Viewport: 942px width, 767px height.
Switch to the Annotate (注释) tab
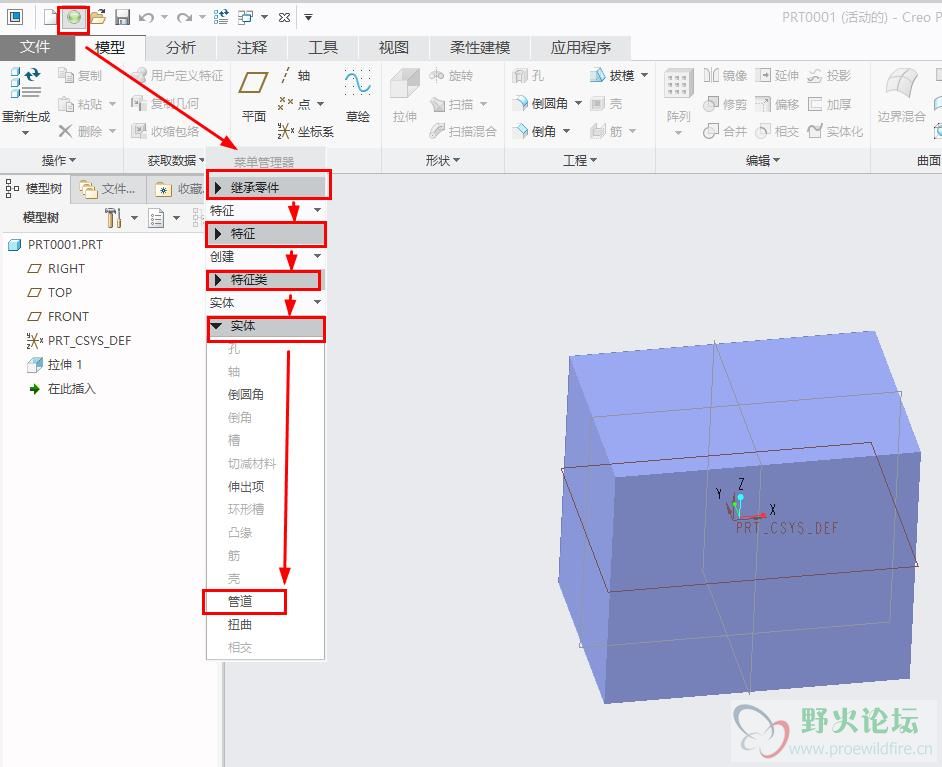[x=252, y=47]
